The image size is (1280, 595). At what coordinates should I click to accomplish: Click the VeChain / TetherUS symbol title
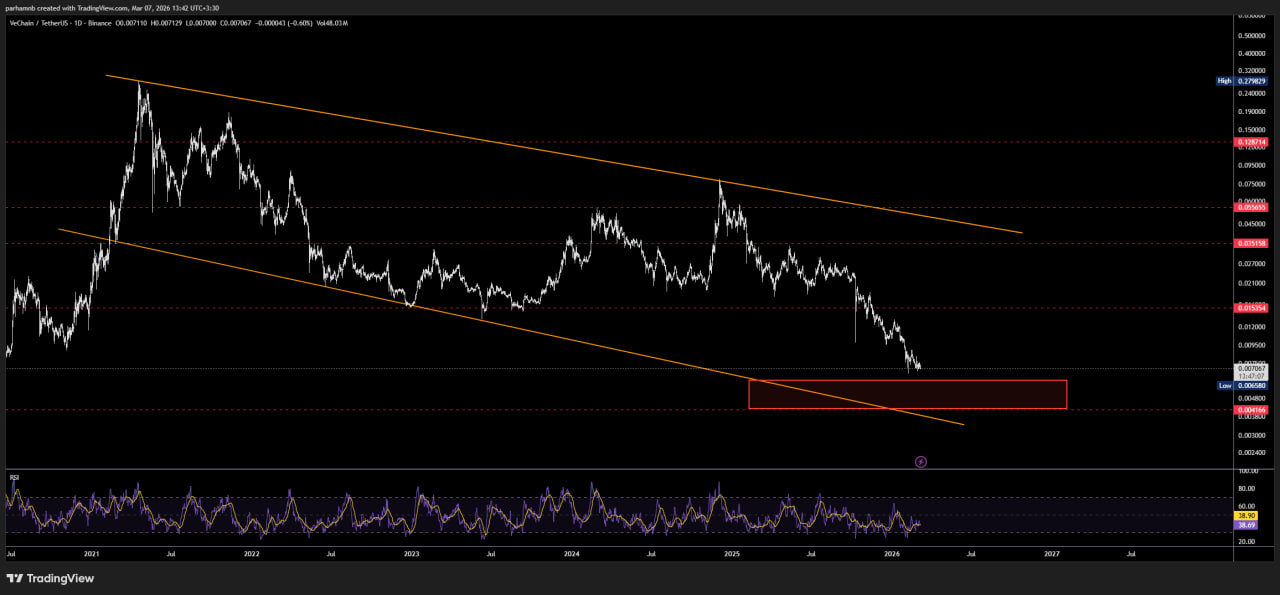tap(50, 21)
